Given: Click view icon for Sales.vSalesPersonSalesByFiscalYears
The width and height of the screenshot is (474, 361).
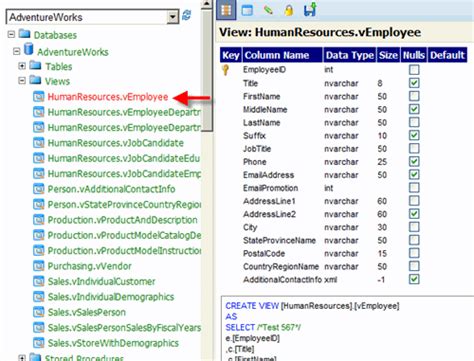Looking at the screenshot, I should (39, 328).
